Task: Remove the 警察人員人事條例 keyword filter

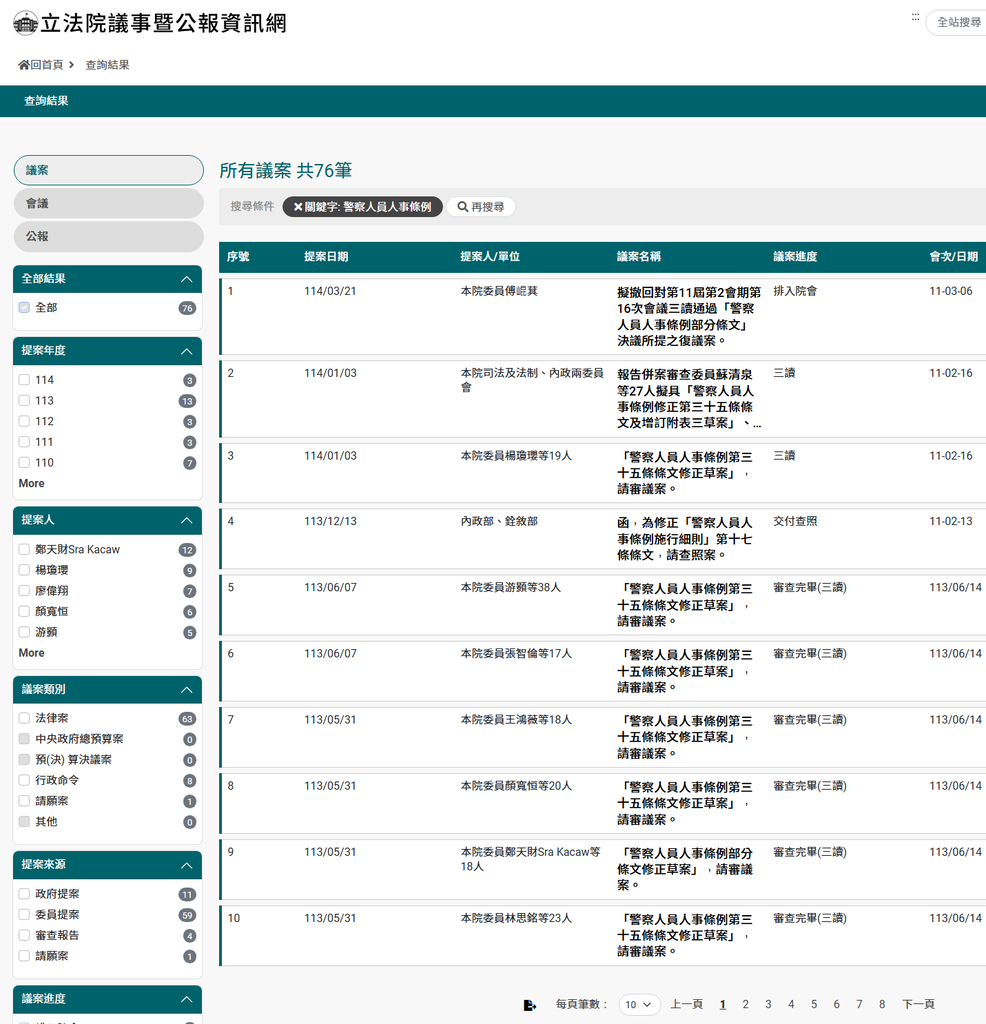Action: click(298, 207)
